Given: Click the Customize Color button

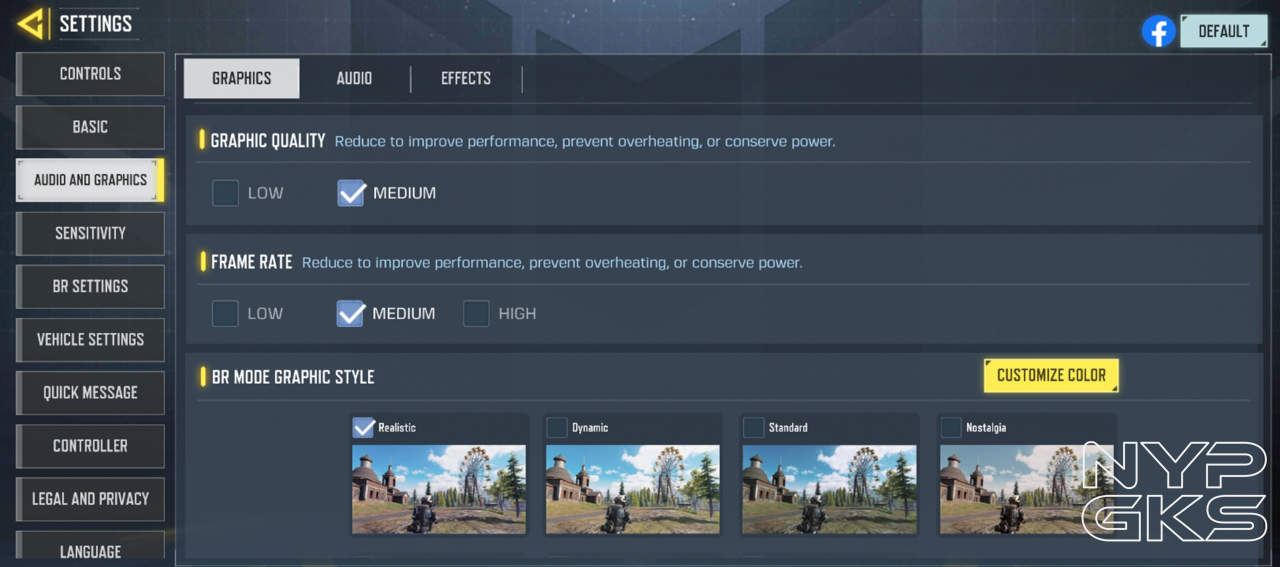Looking at the screenshot, I should pos(1051,375).
